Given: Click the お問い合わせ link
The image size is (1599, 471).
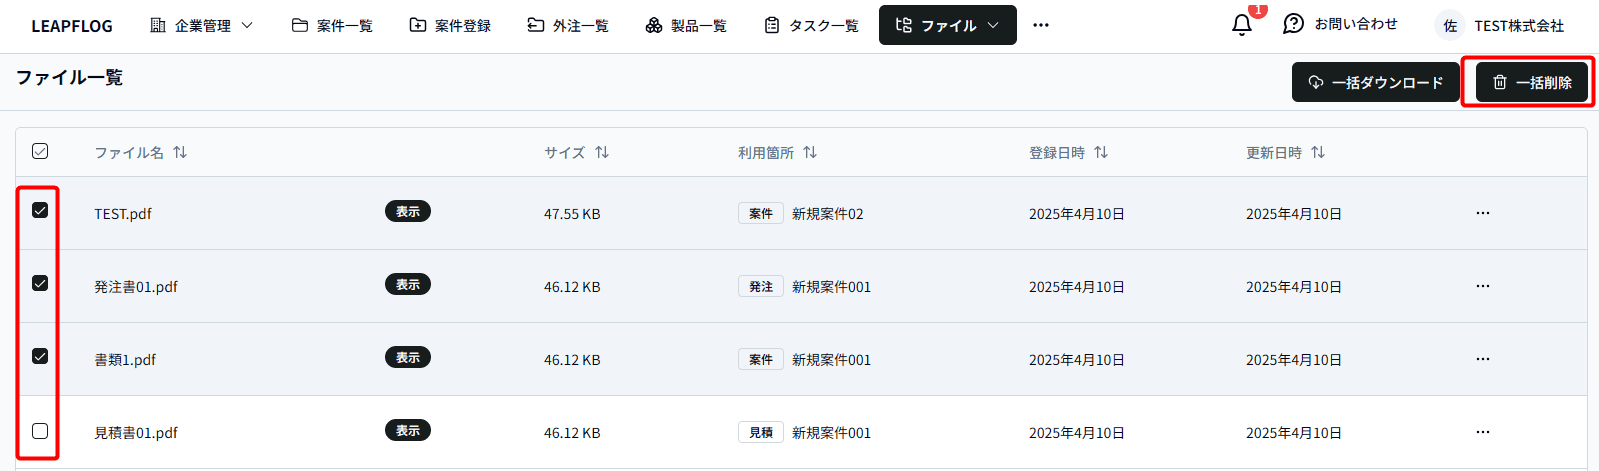Looking at the screenshot, I should [x=1340, y=24].
